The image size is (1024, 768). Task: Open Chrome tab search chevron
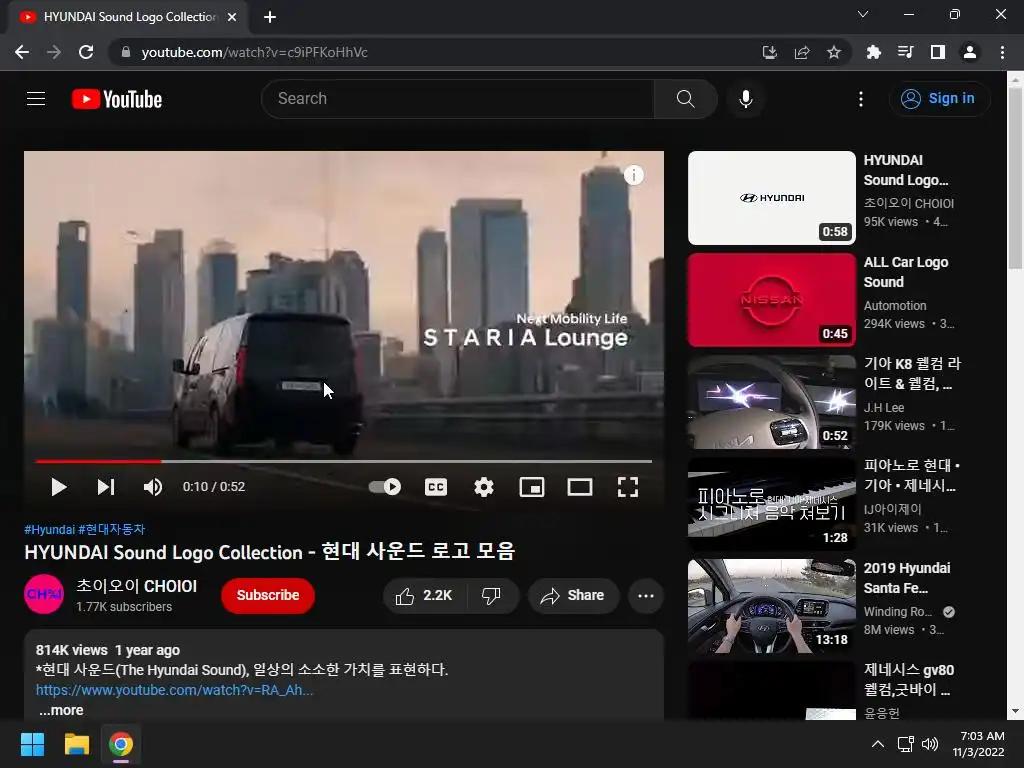point(863,14)
